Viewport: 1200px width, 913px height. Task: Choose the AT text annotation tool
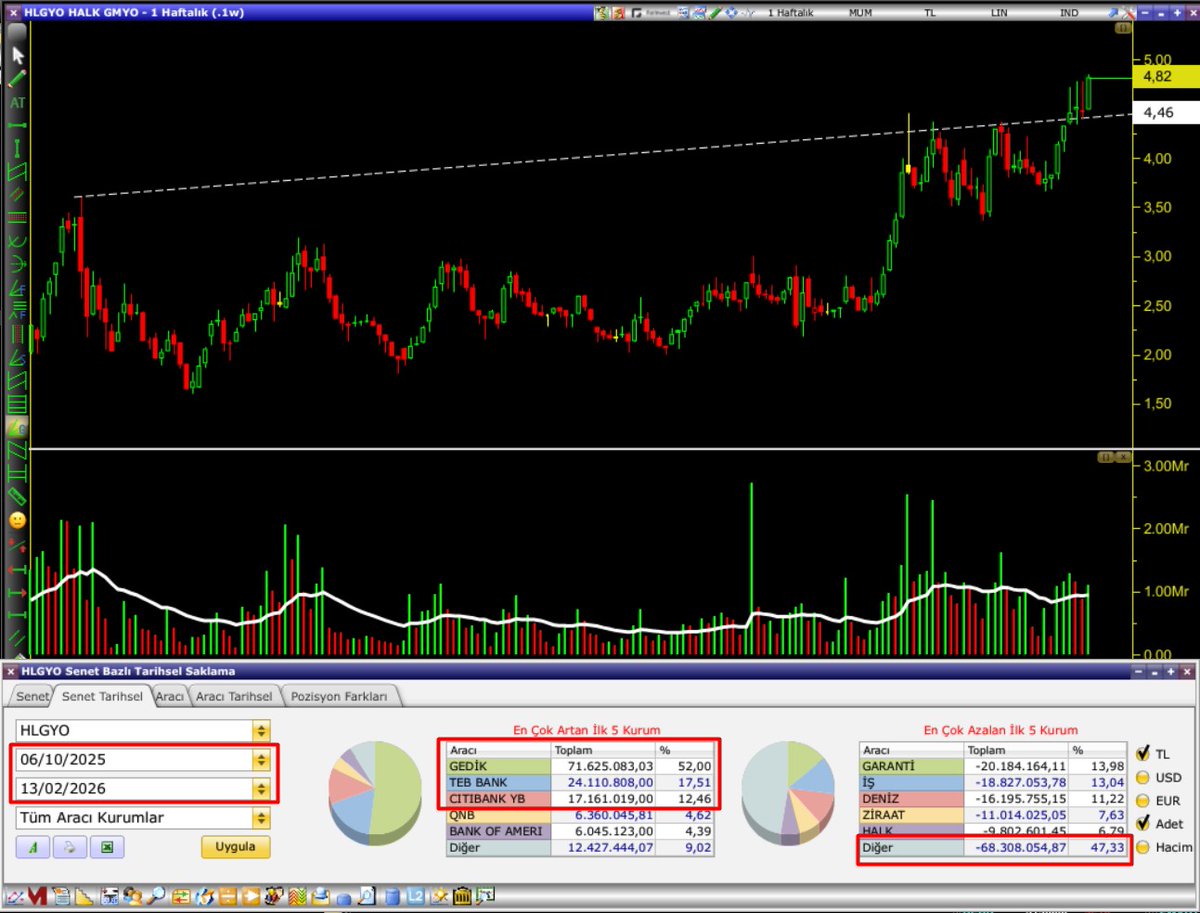[17, 102]
